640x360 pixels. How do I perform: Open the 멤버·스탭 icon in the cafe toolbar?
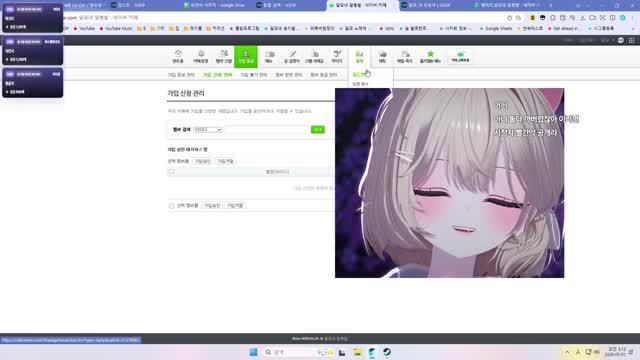[223, 56]
